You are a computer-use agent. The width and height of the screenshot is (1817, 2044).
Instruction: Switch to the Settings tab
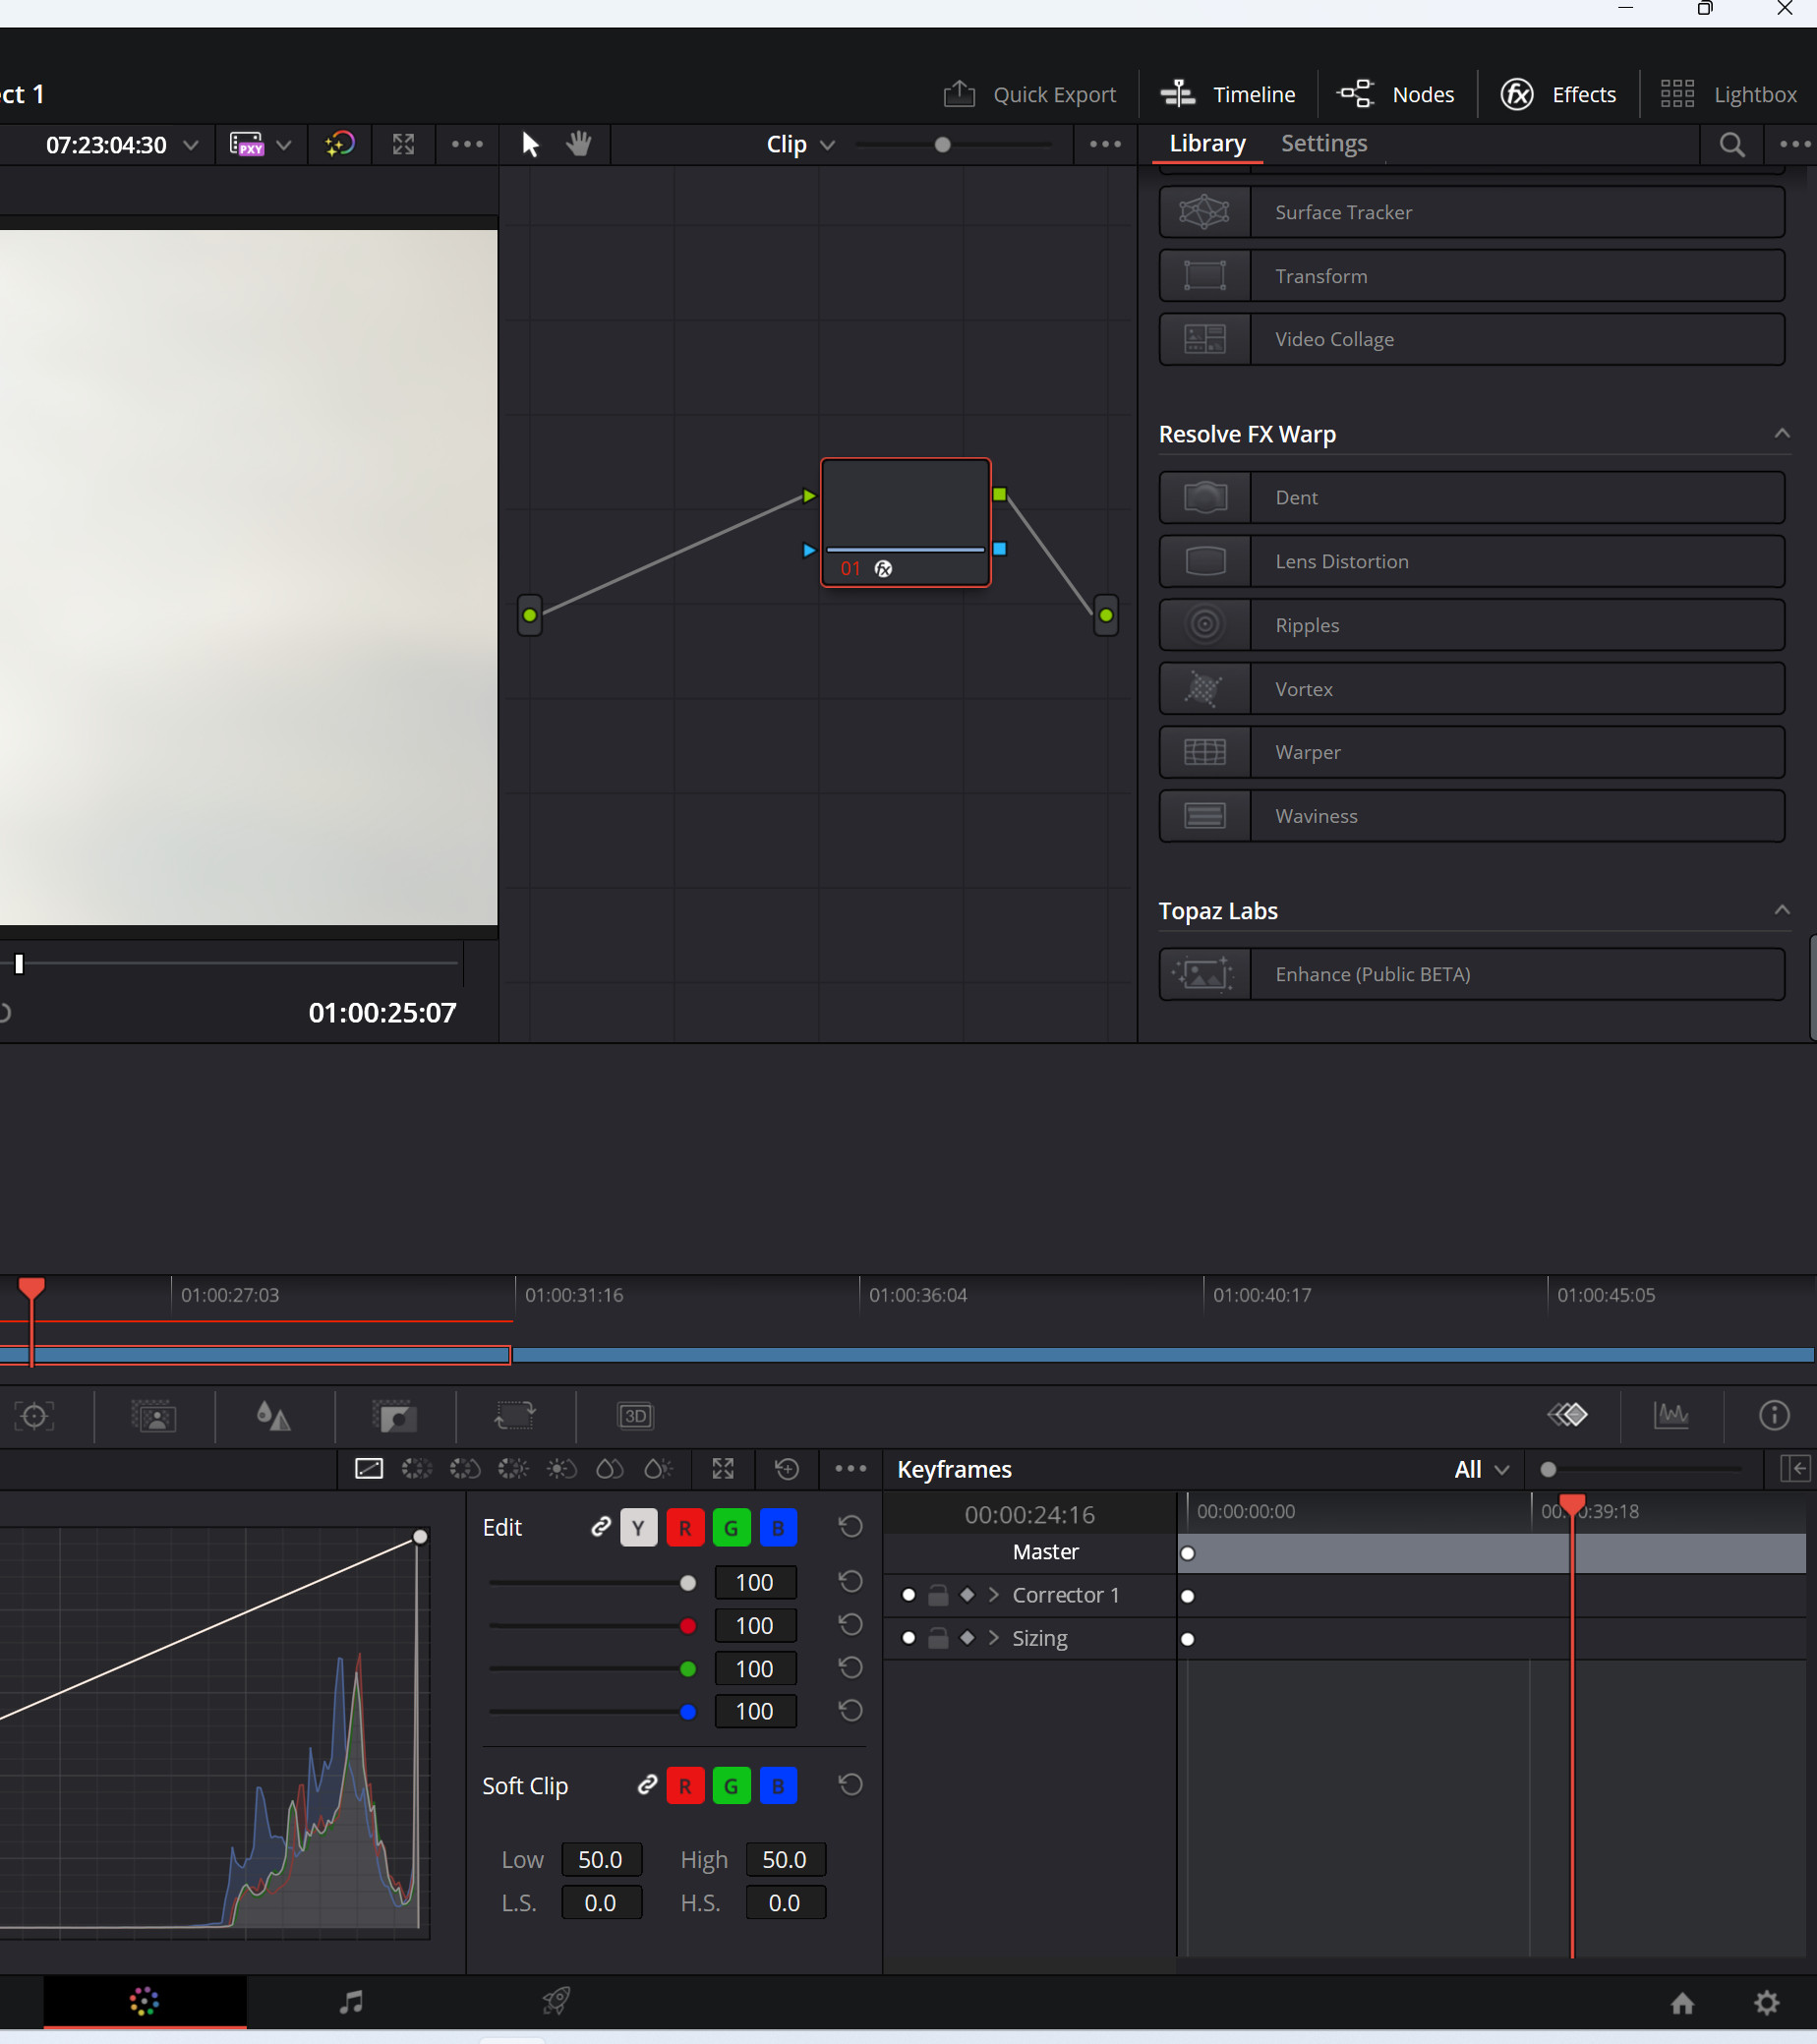[1323, 143]
